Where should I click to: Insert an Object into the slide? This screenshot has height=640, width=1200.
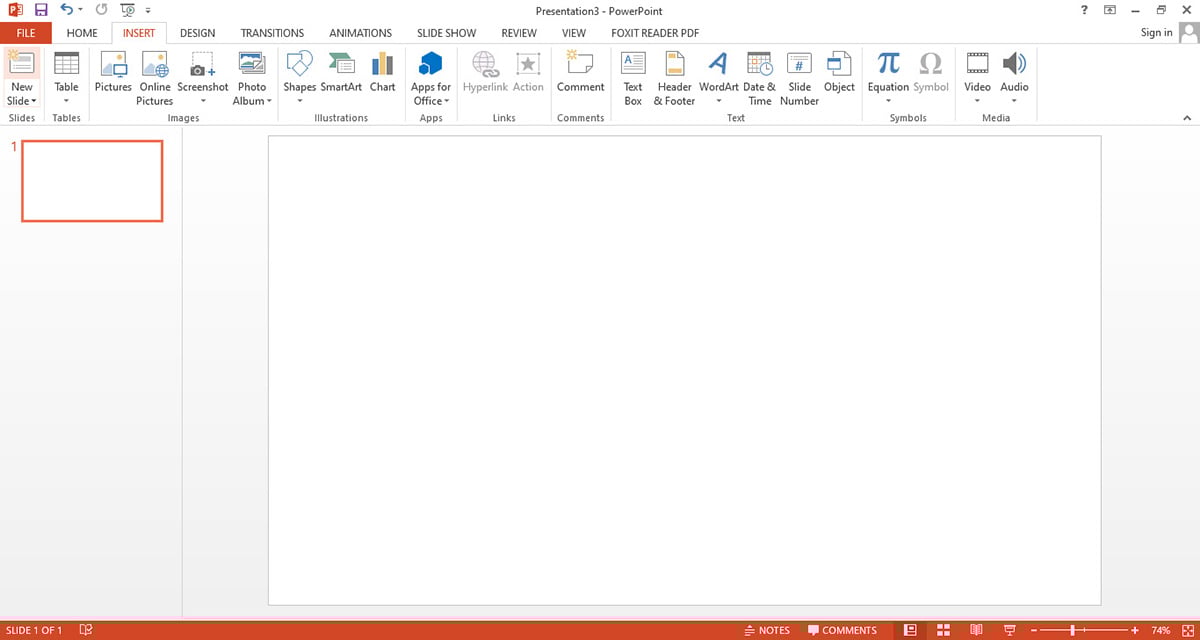click(839, 74)
